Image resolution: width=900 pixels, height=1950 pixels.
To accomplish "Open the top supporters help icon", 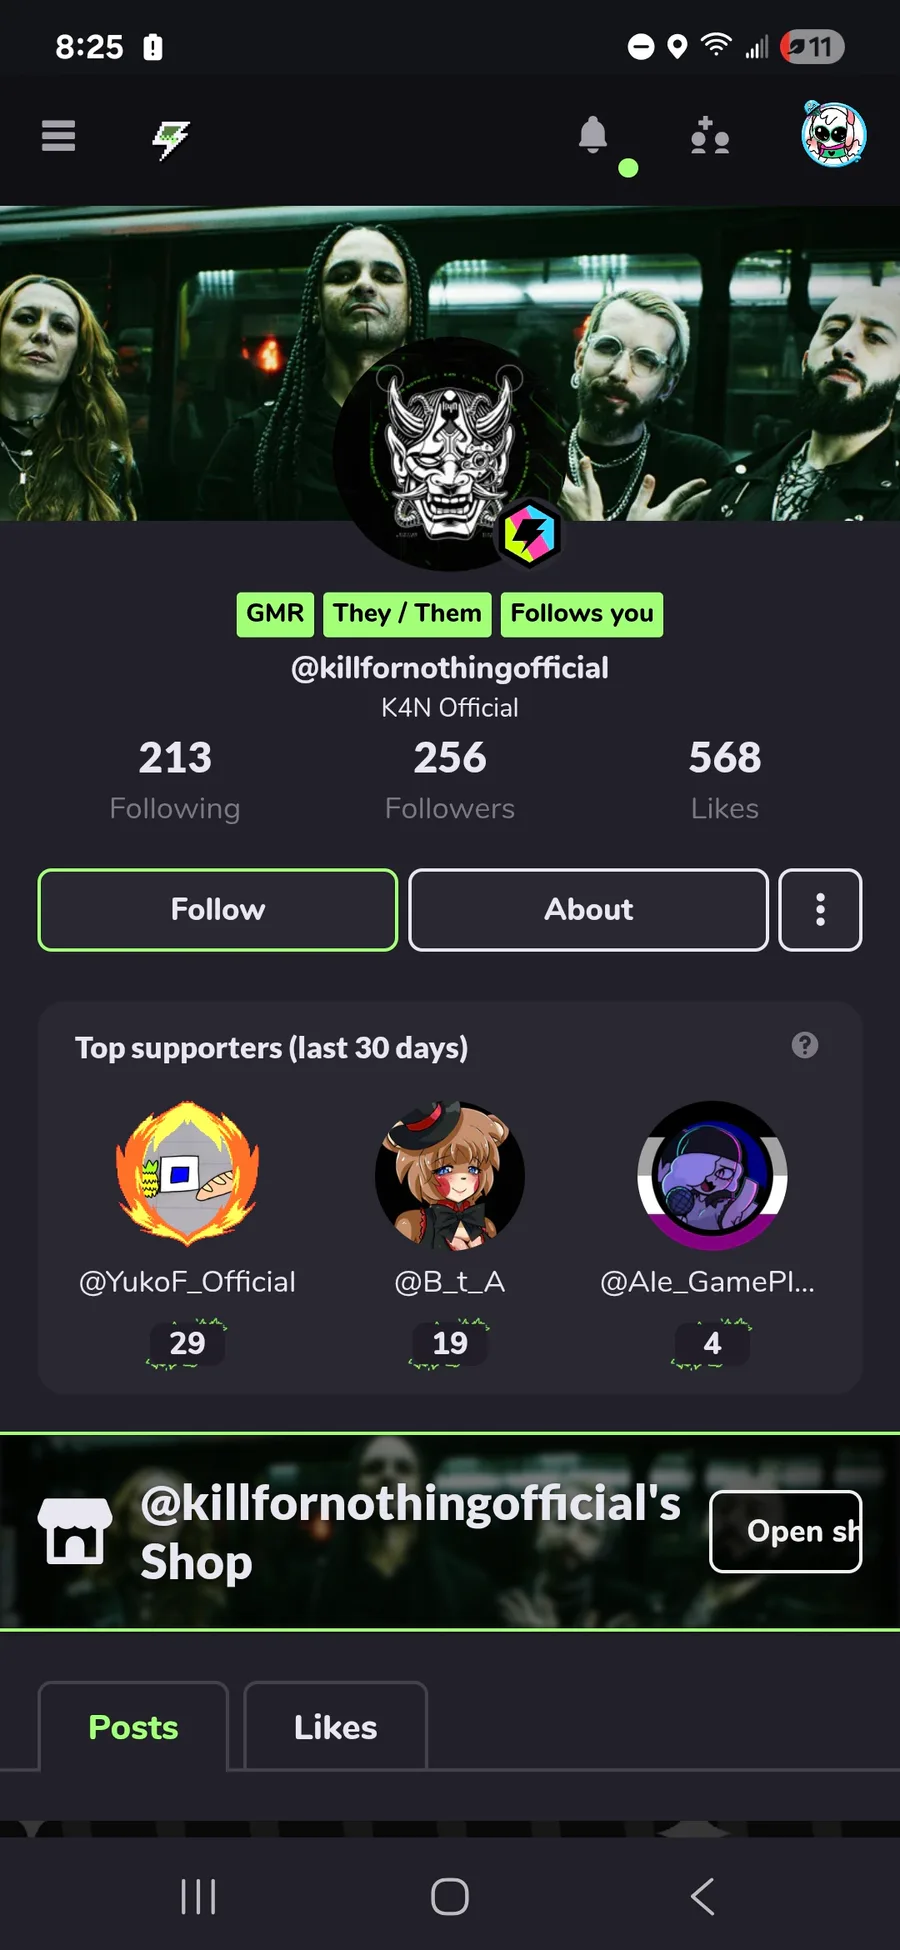I will 805,1045.
